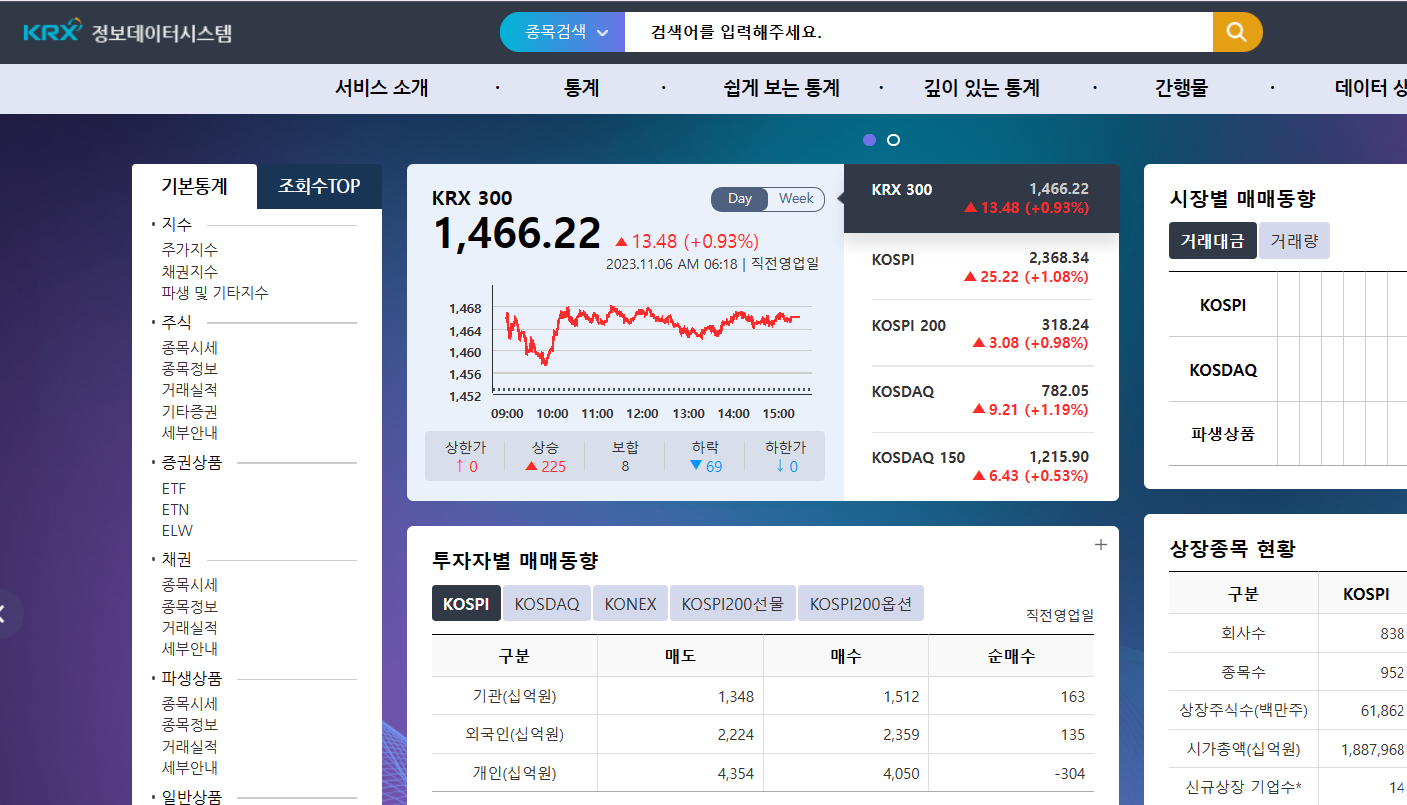Screen dimensions: 1407x805
Task: Toggle 거래량 in 시장별 매매동향
Action: coord(1294,240)
